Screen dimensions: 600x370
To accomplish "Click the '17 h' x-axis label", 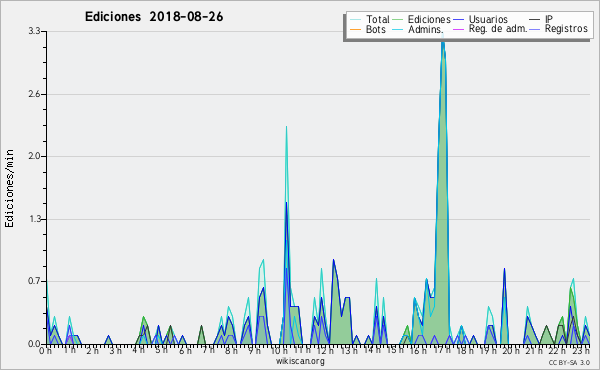I will (442, 350).
